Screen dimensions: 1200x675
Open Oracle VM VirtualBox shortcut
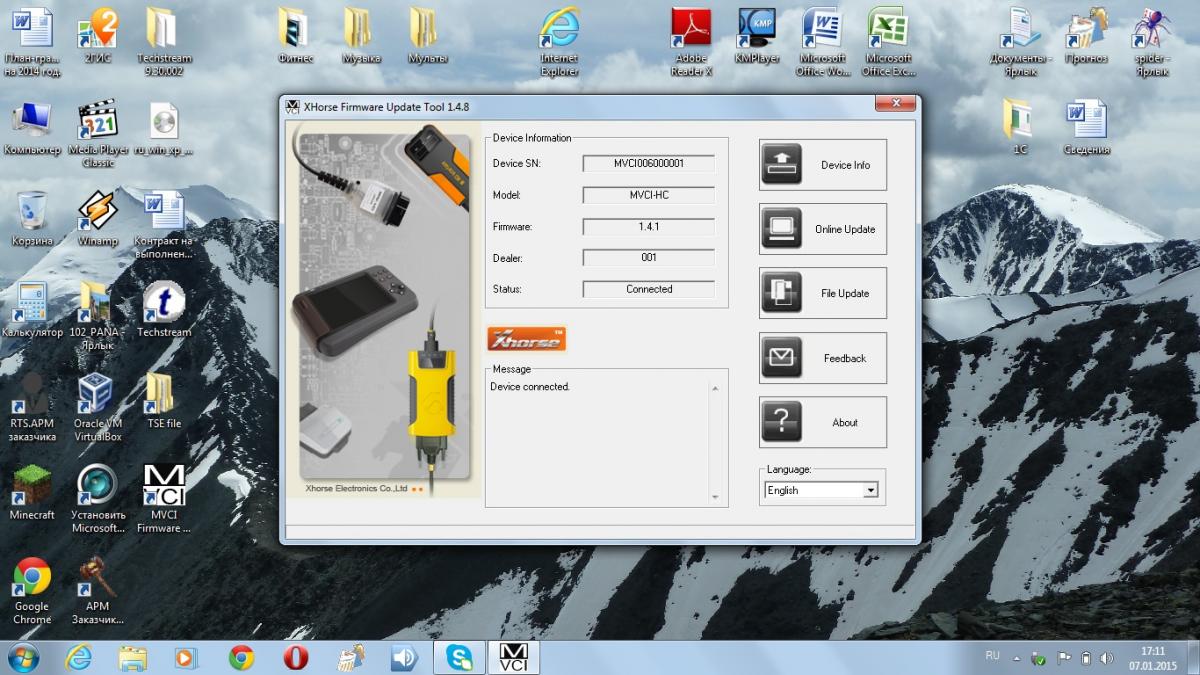coord(97,396)
